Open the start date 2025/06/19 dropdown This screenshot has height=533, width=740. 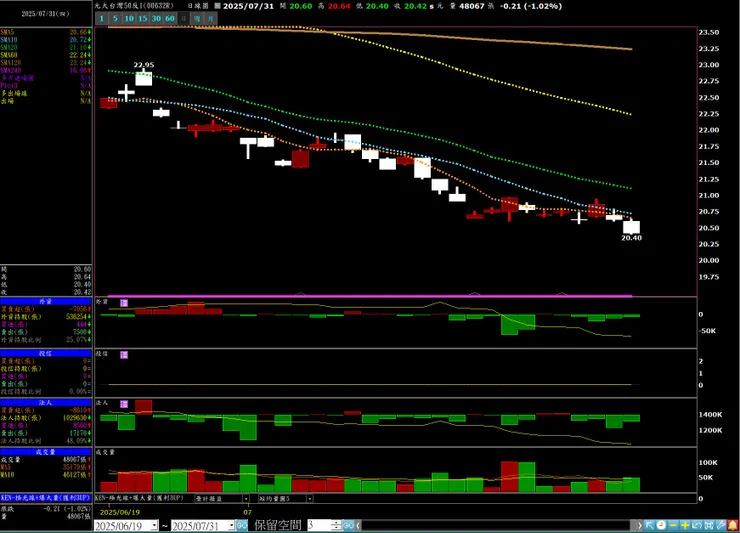tap(155, 525)
